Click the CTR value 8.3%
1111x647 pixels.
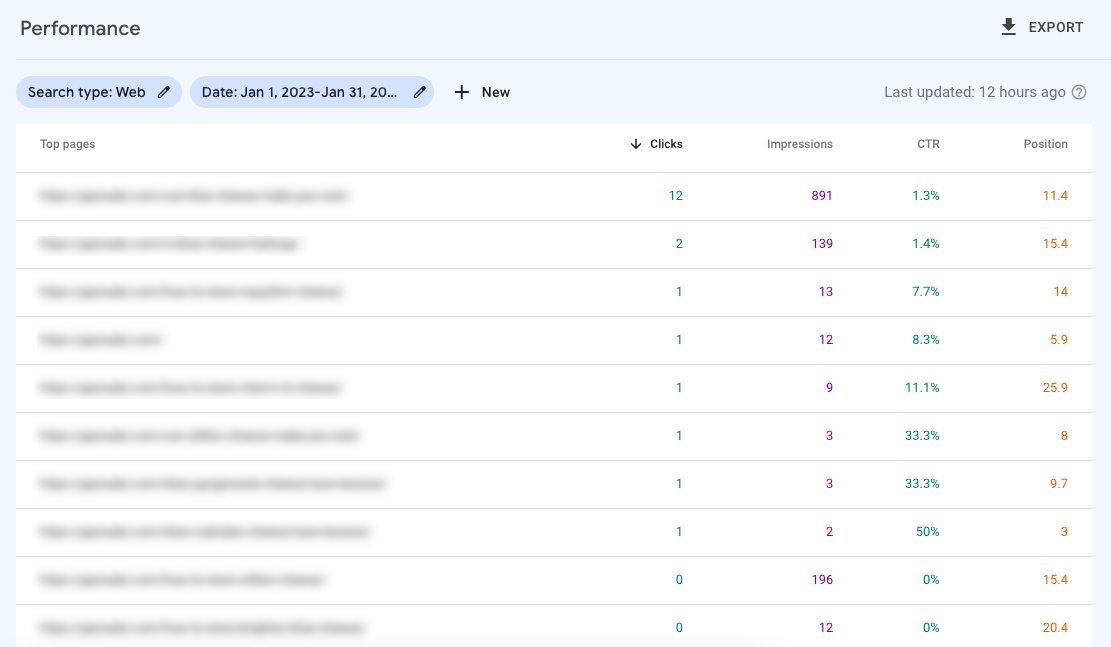click(x=925, y=339)
